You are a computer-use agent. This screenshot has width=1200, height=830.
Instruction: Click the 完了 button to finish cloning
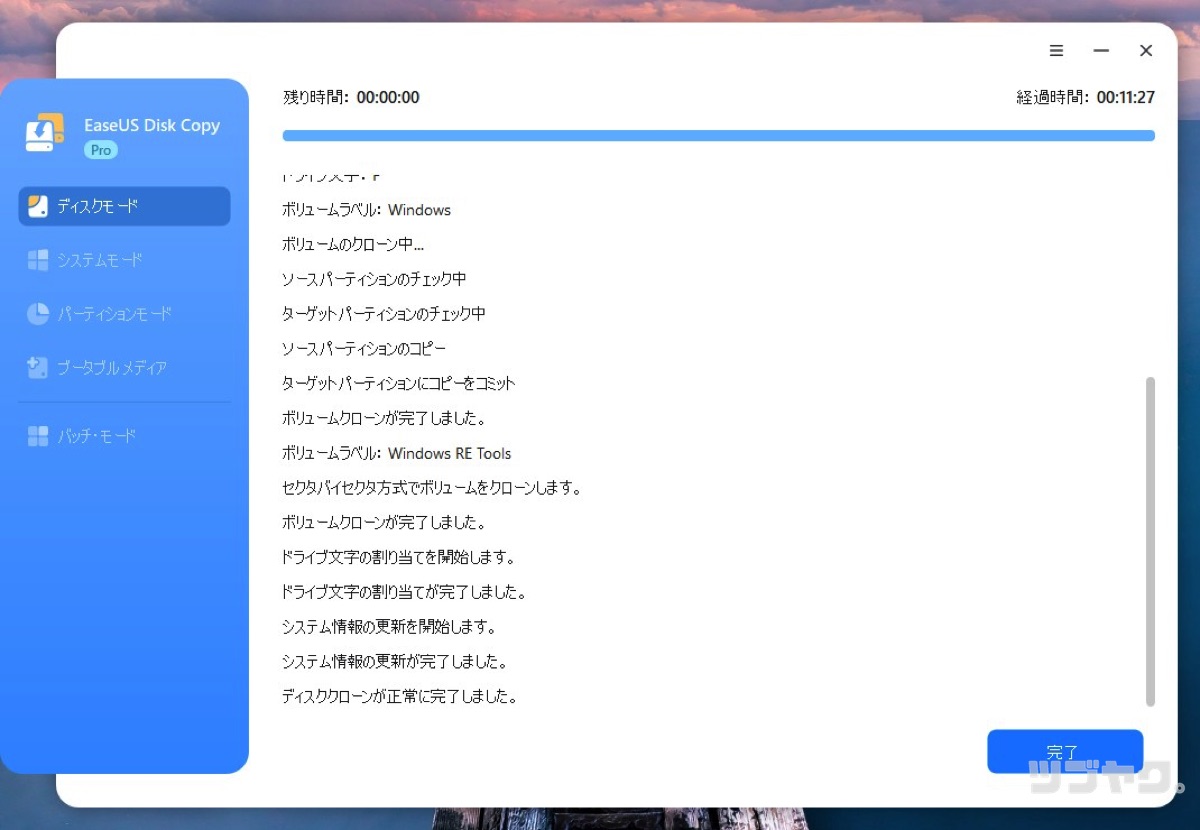[1064, 751]
